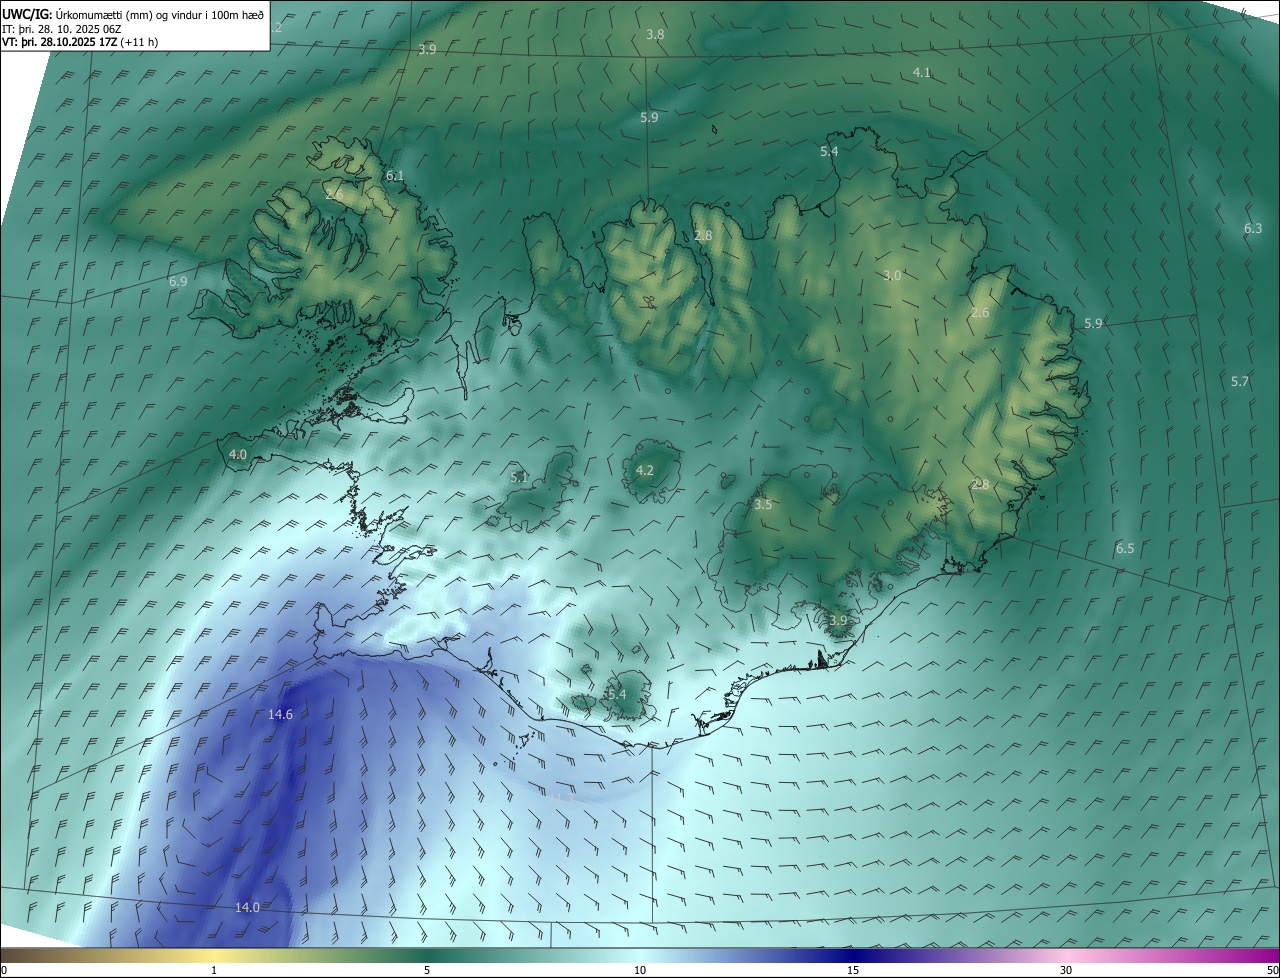Pick the 4.1 value label
The image size is (1280, 978).
coord(922,73)
